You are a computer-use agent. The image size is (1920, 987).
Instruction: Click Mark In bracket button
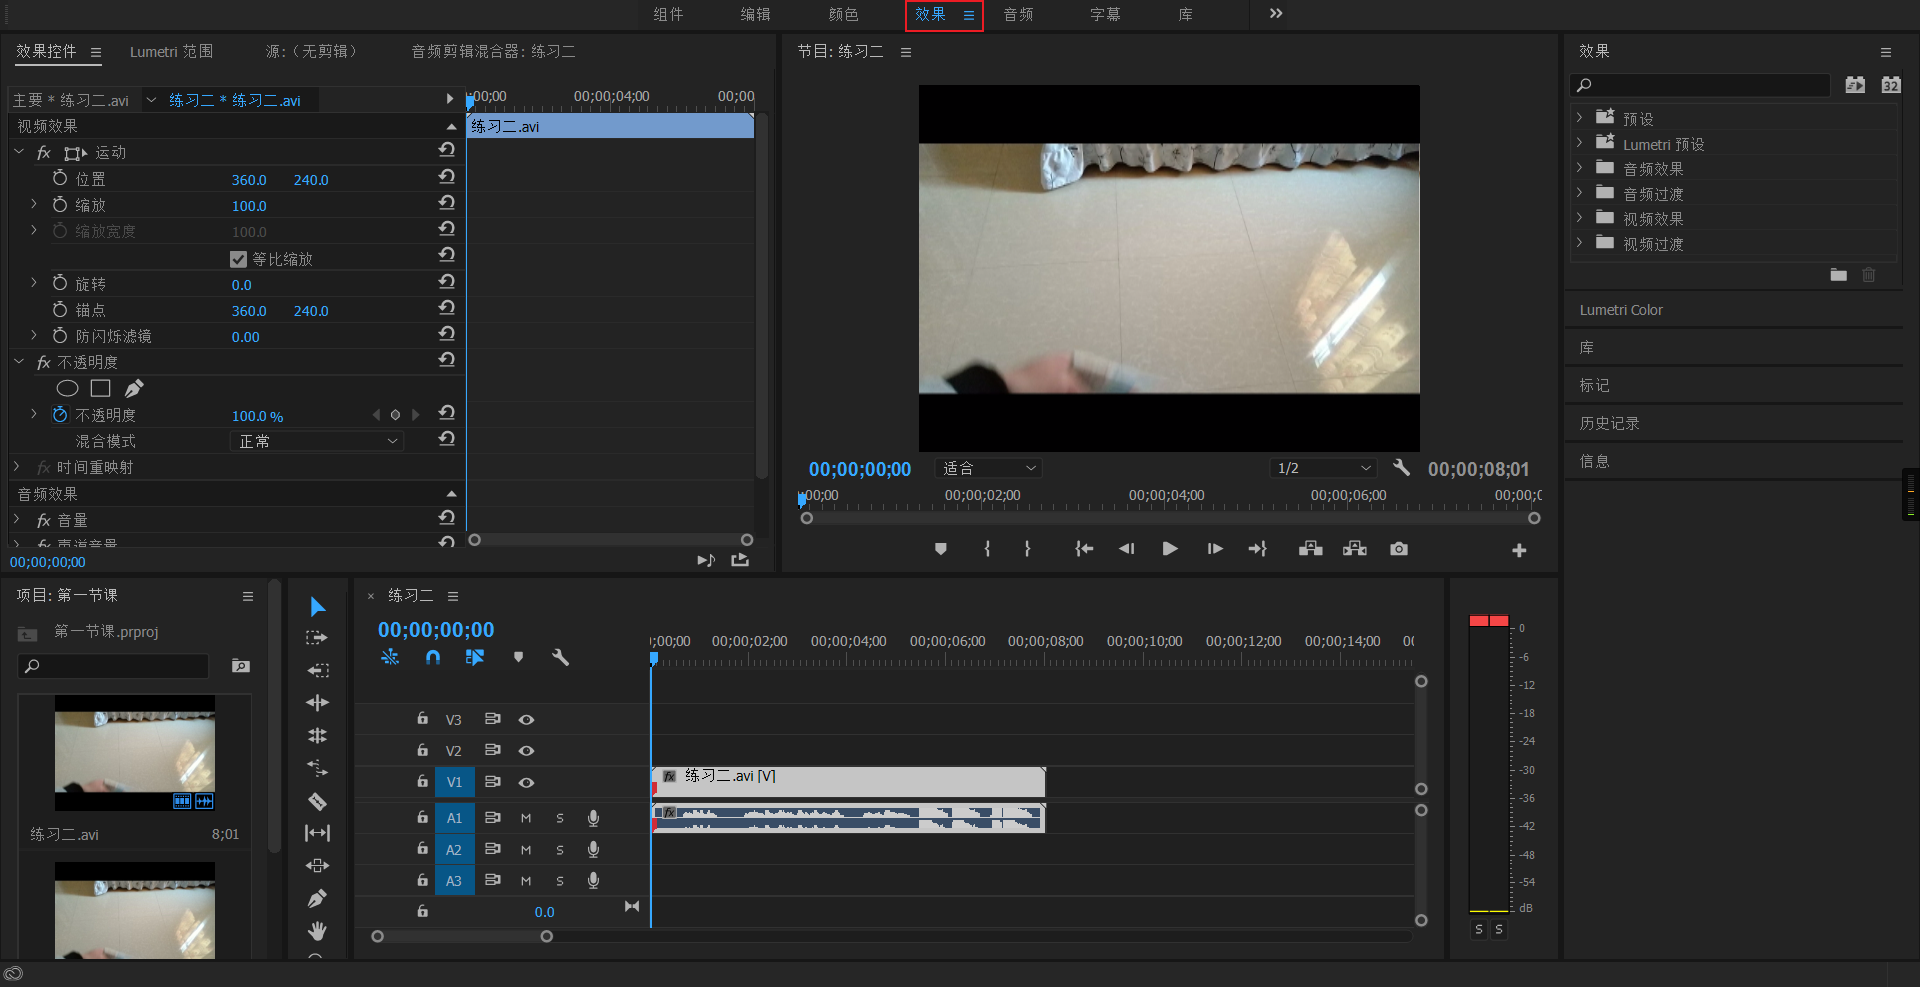987,549
